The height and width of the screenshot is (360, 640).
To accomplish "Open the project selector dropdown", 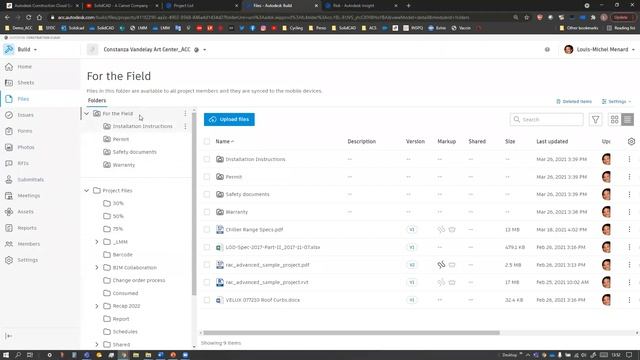I will [x=204, y=50].
